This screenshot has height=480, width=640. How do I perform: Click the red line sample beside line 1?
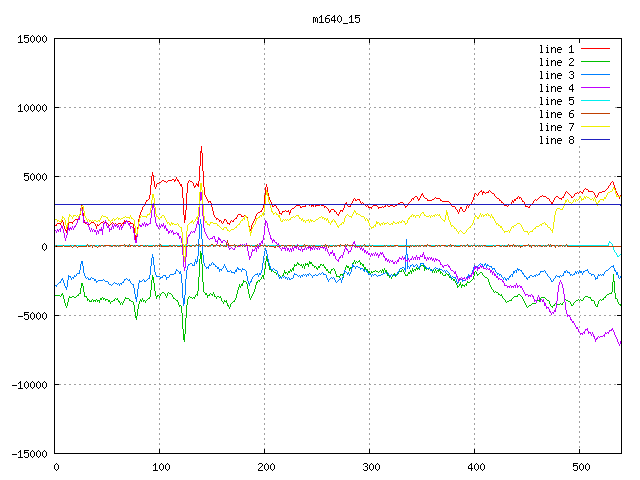click(596, 49)
